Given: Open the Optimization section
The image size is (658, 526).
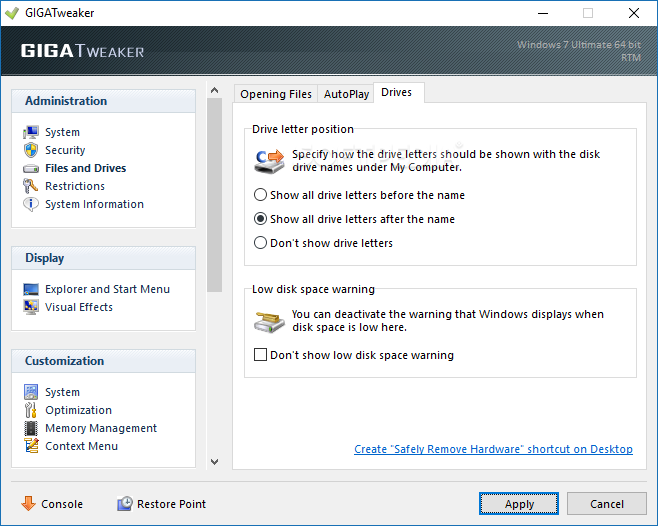Looking at the screenshot, I should 78,410.
